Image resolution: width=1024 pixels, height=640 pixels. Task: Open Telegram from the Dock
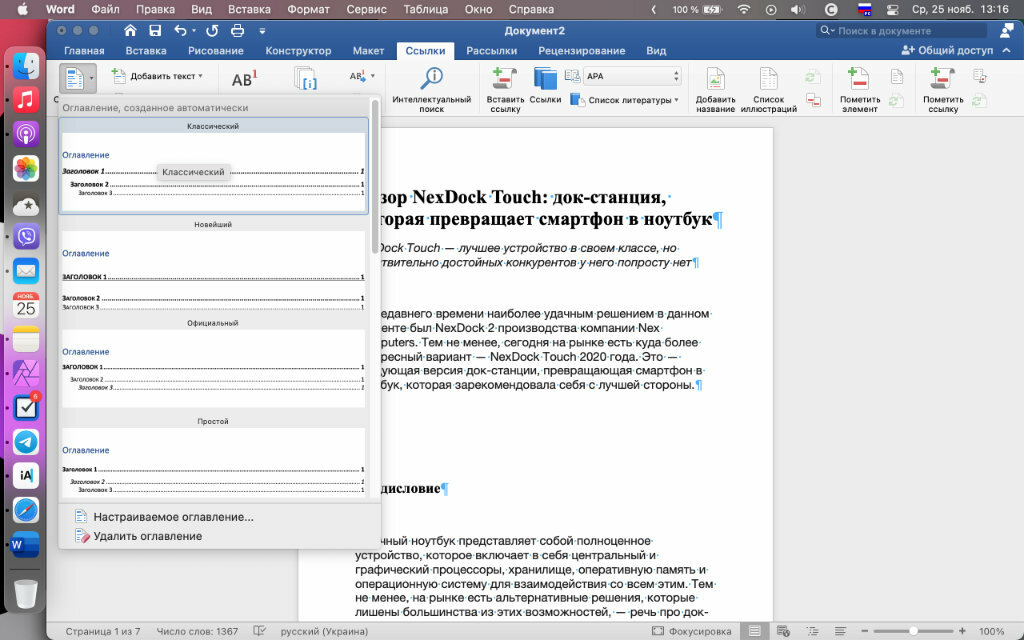[x=26, y=441]
